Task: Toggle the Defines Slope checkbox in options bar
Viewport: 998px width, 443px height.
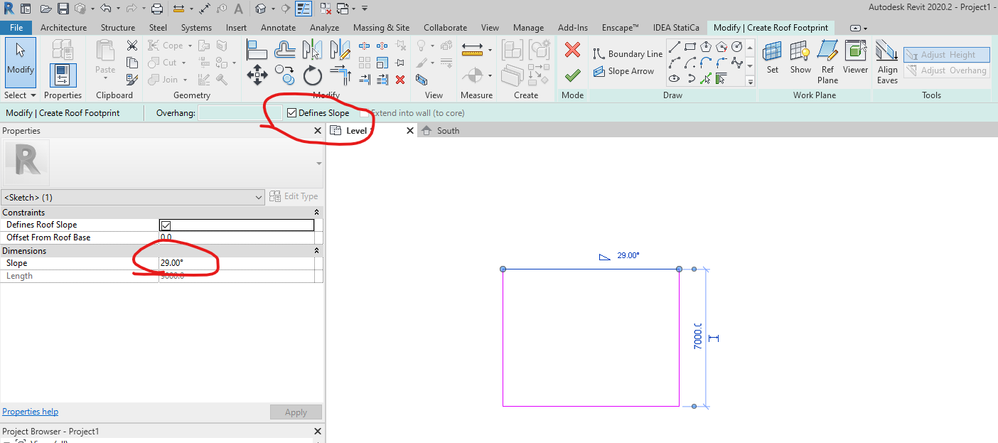Action: (292, 113)
